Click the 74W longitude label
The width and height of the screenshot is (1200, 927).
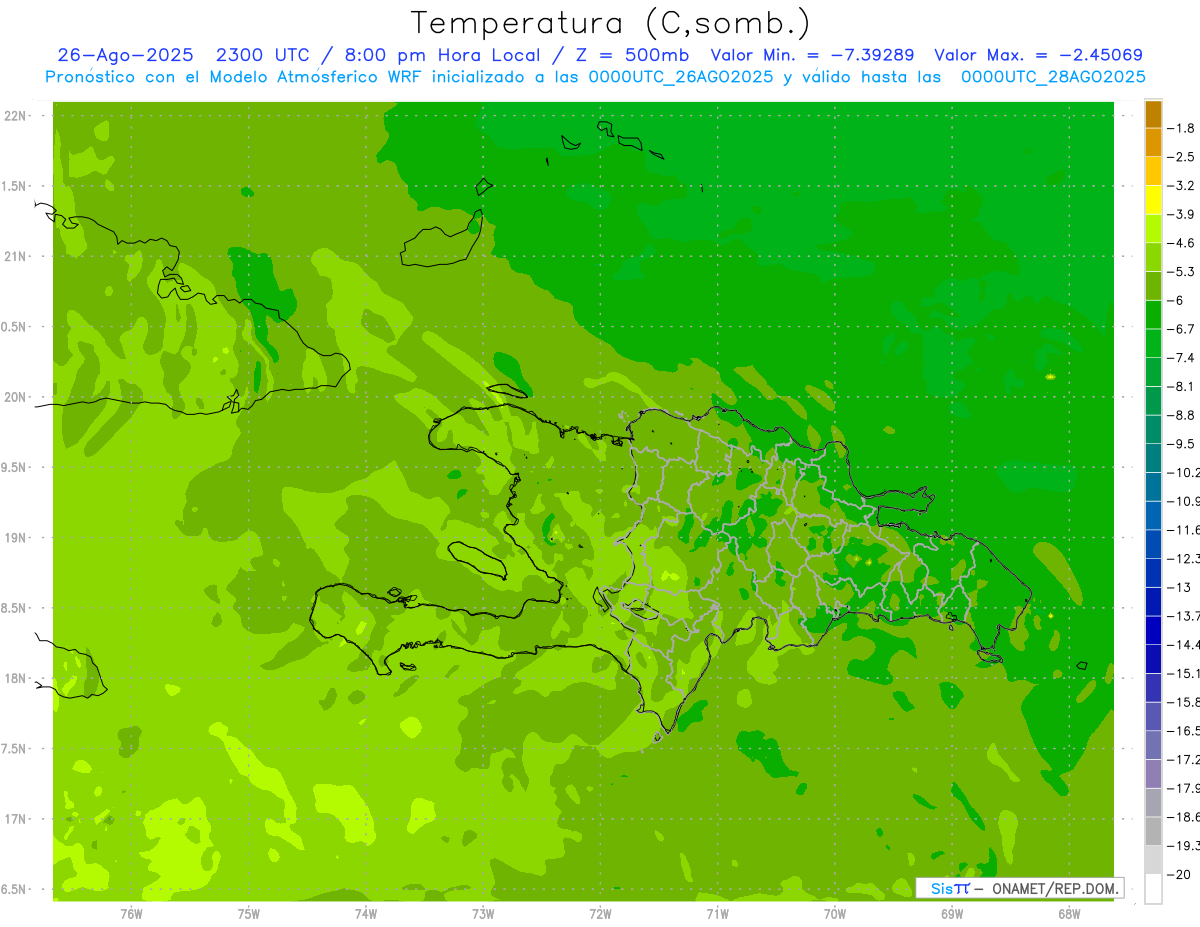(365, 914)
